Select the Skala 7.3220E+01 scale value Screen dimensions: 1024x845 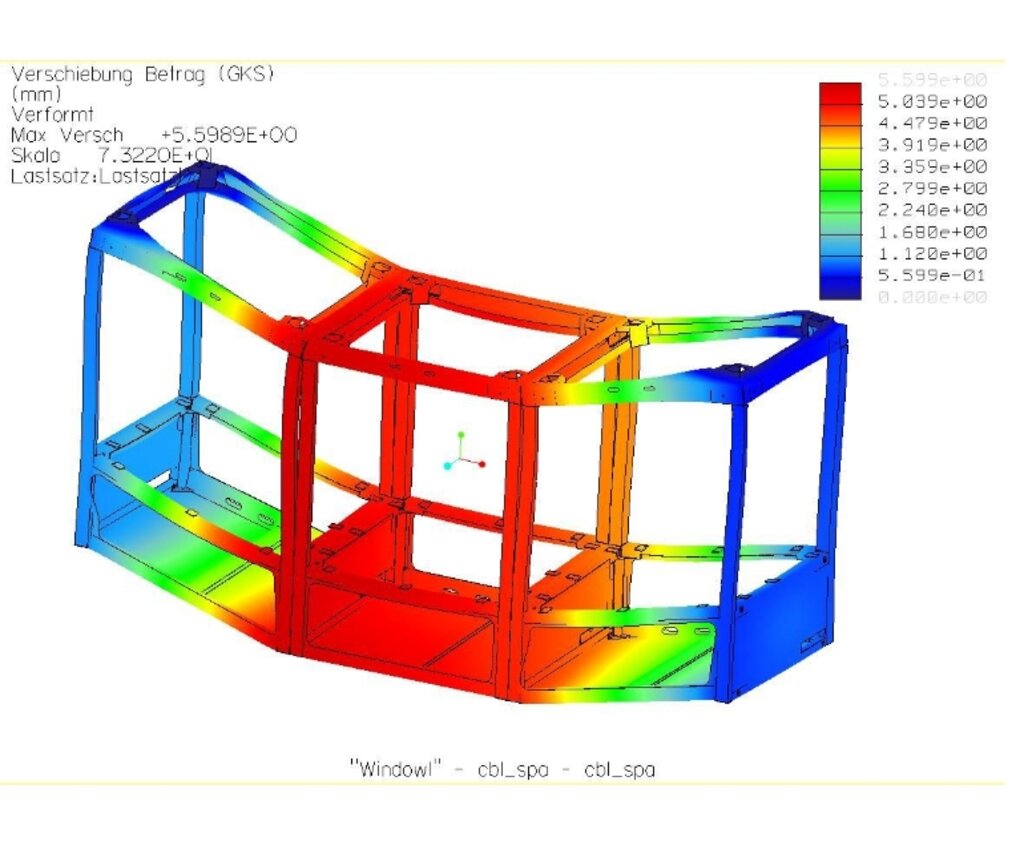click(111, 156)
